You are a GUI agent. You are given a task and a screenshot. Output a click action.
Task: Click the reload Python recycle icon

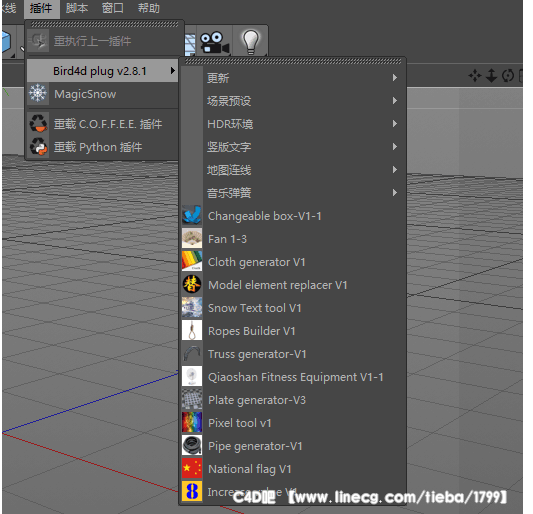(x=38, y=147)
